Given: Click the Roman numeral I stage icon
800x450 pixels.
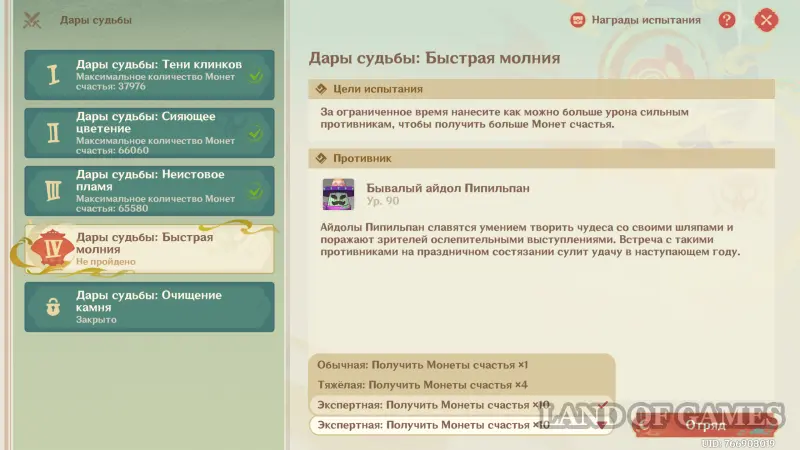Looking at the screenshot, I should (51, 76).
